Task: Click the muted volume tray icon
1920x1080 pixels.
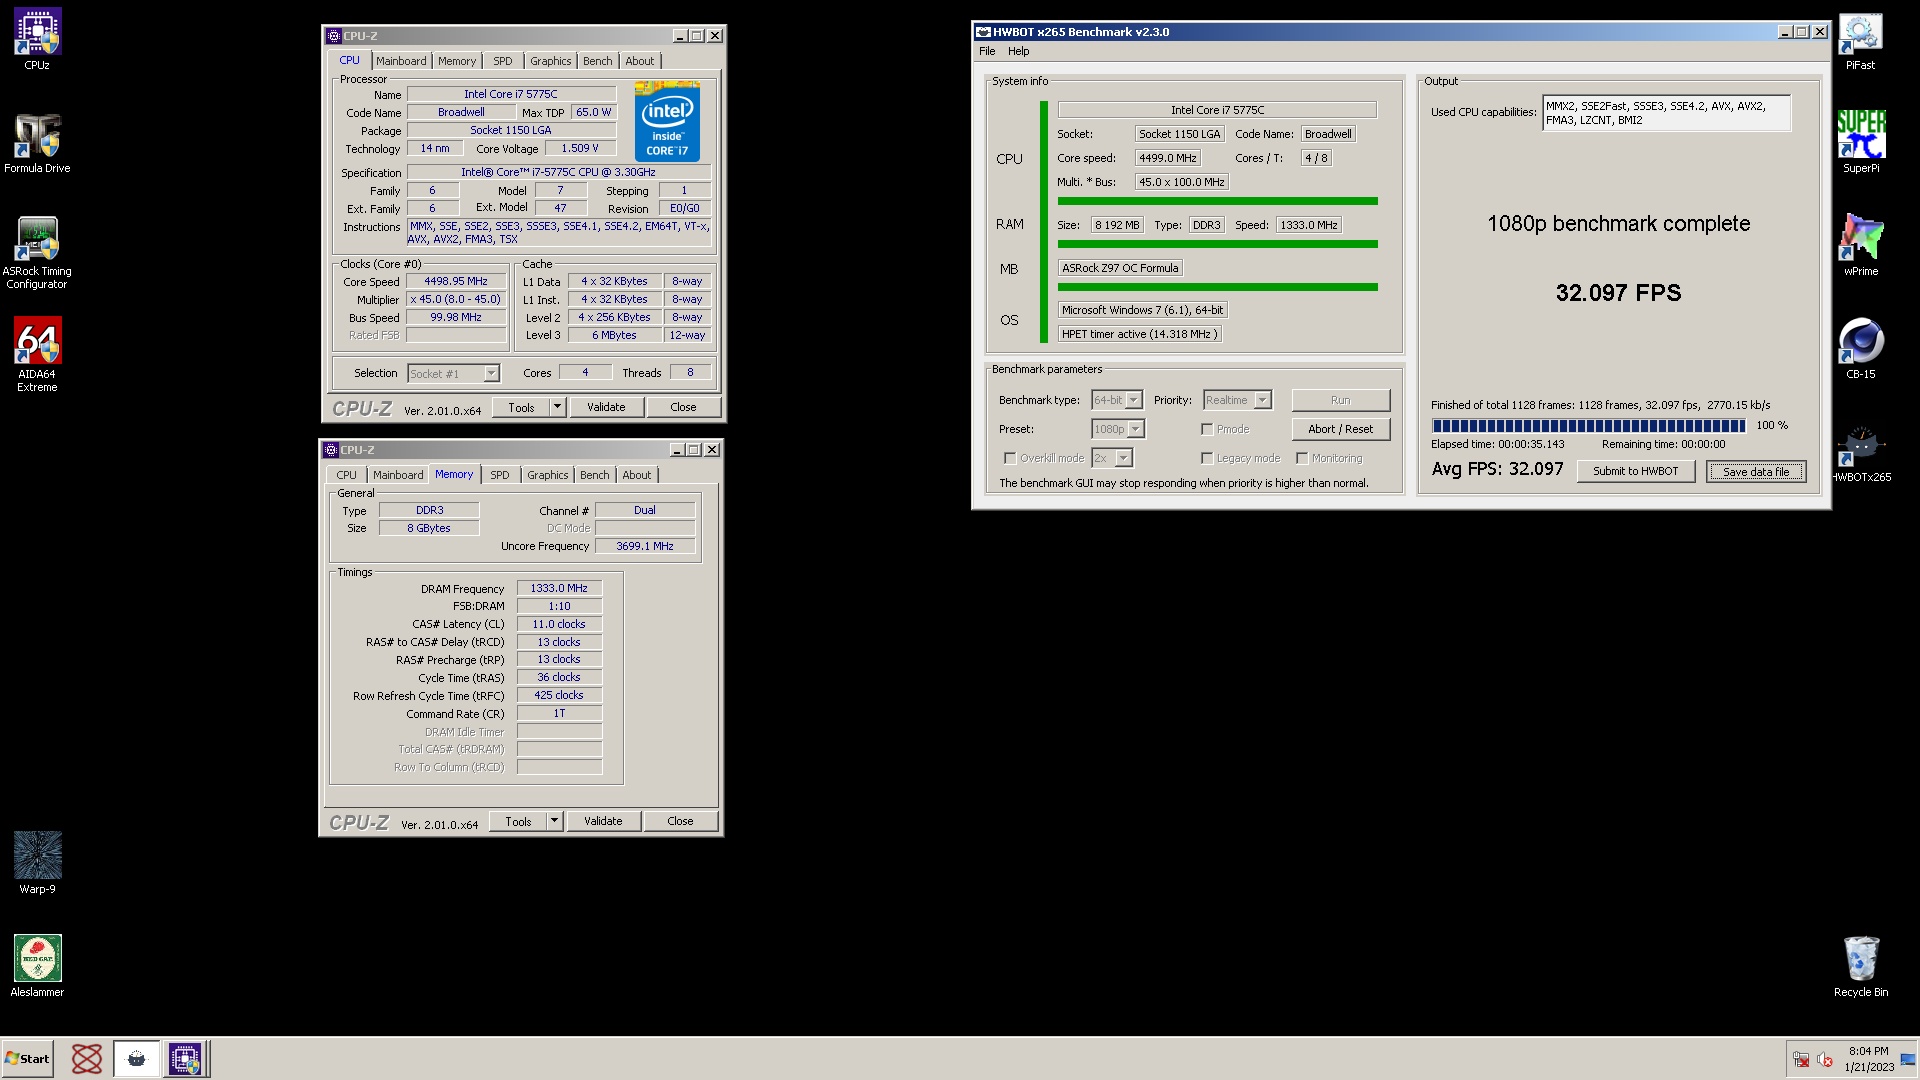Action: coord(1824,1059)
